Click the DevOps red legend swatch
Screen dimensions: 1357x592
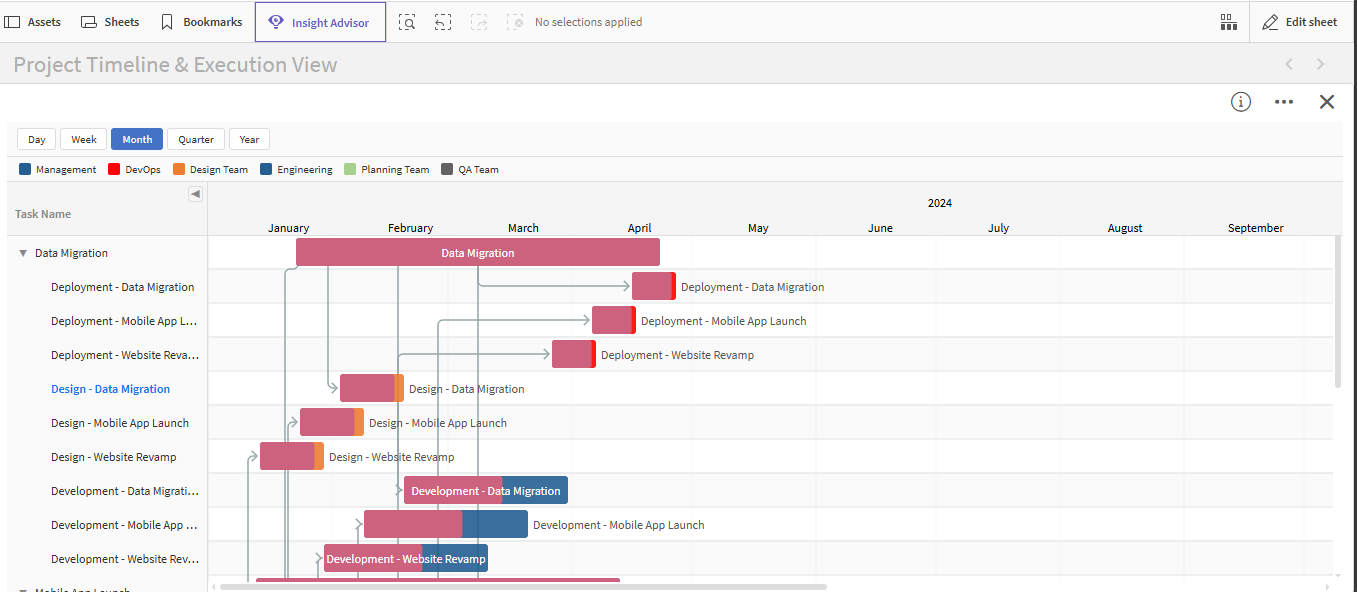[114, 170]
